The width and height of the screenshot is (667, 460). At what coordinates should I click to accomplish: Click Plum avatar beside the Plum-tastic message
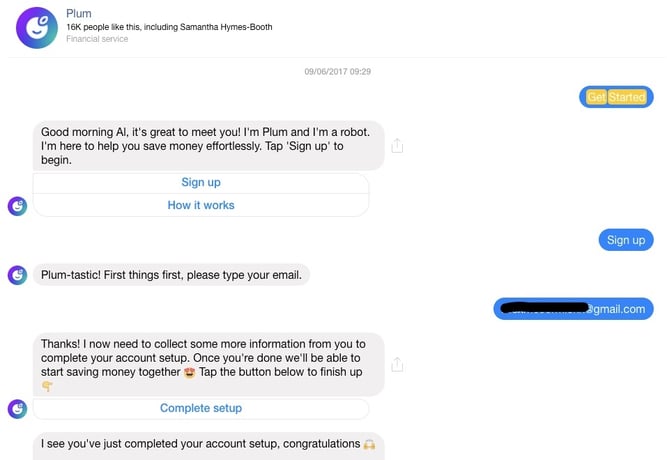point(17,275)
